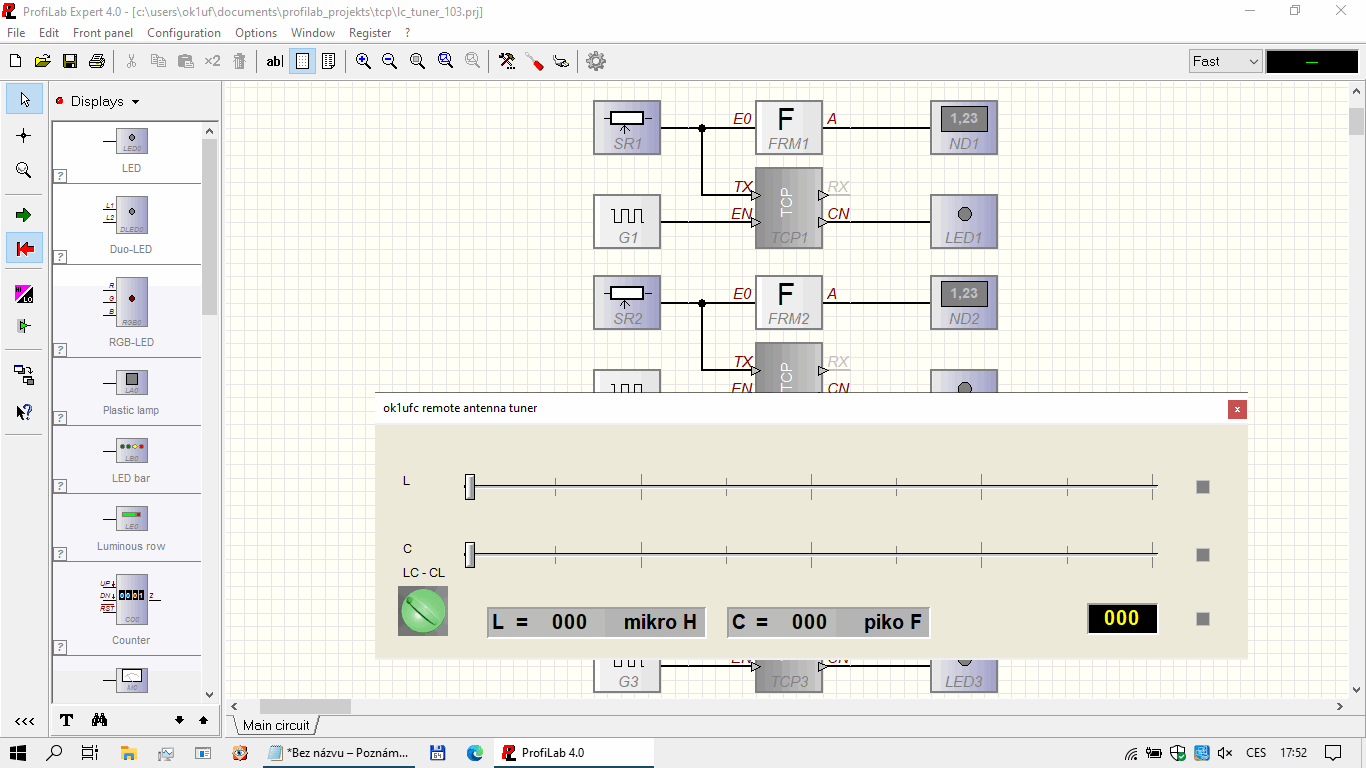Click the green arrow run icon
1366x768 pixels.
(x=24, y=215)
